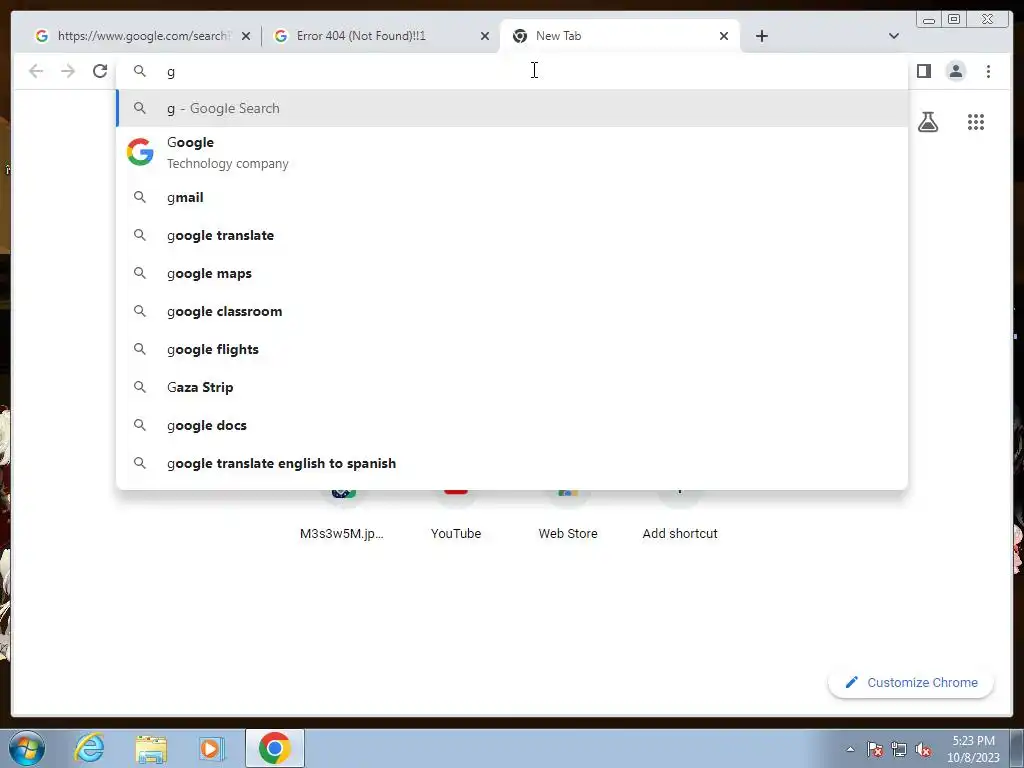Open the YouTube shortcut

(x=456, y=516)
